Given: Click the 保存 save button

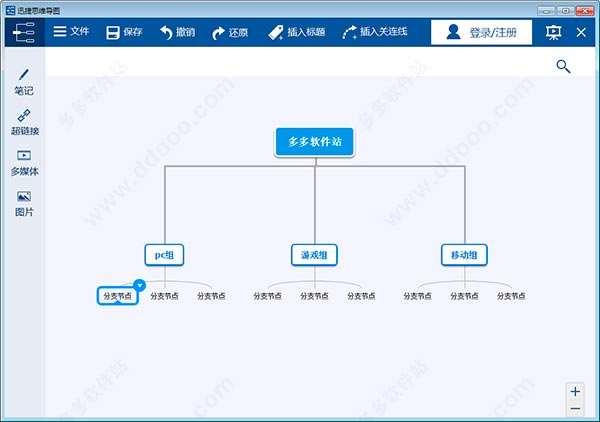Looking at the screenshot, I should click(124, 32).
